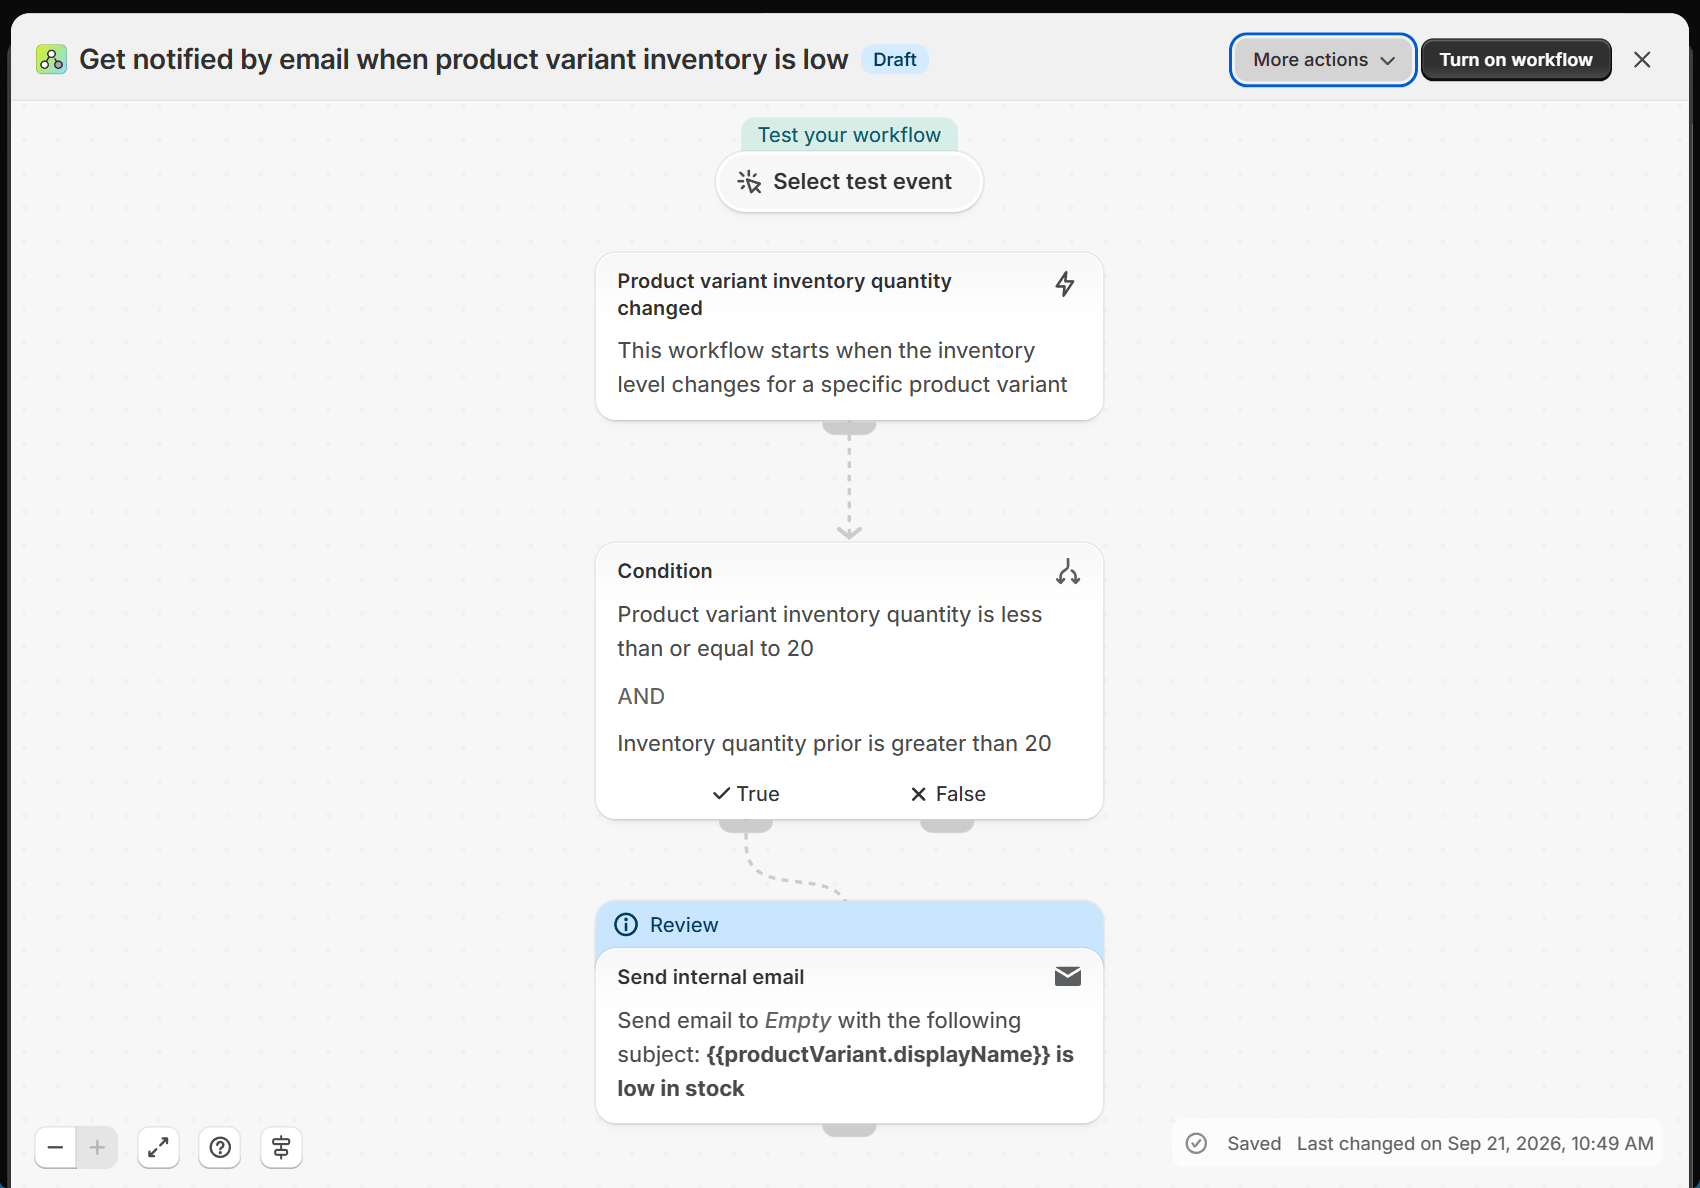Click the Review info icon
This screenshot has height=1188, width=1700.
point(626,925)
